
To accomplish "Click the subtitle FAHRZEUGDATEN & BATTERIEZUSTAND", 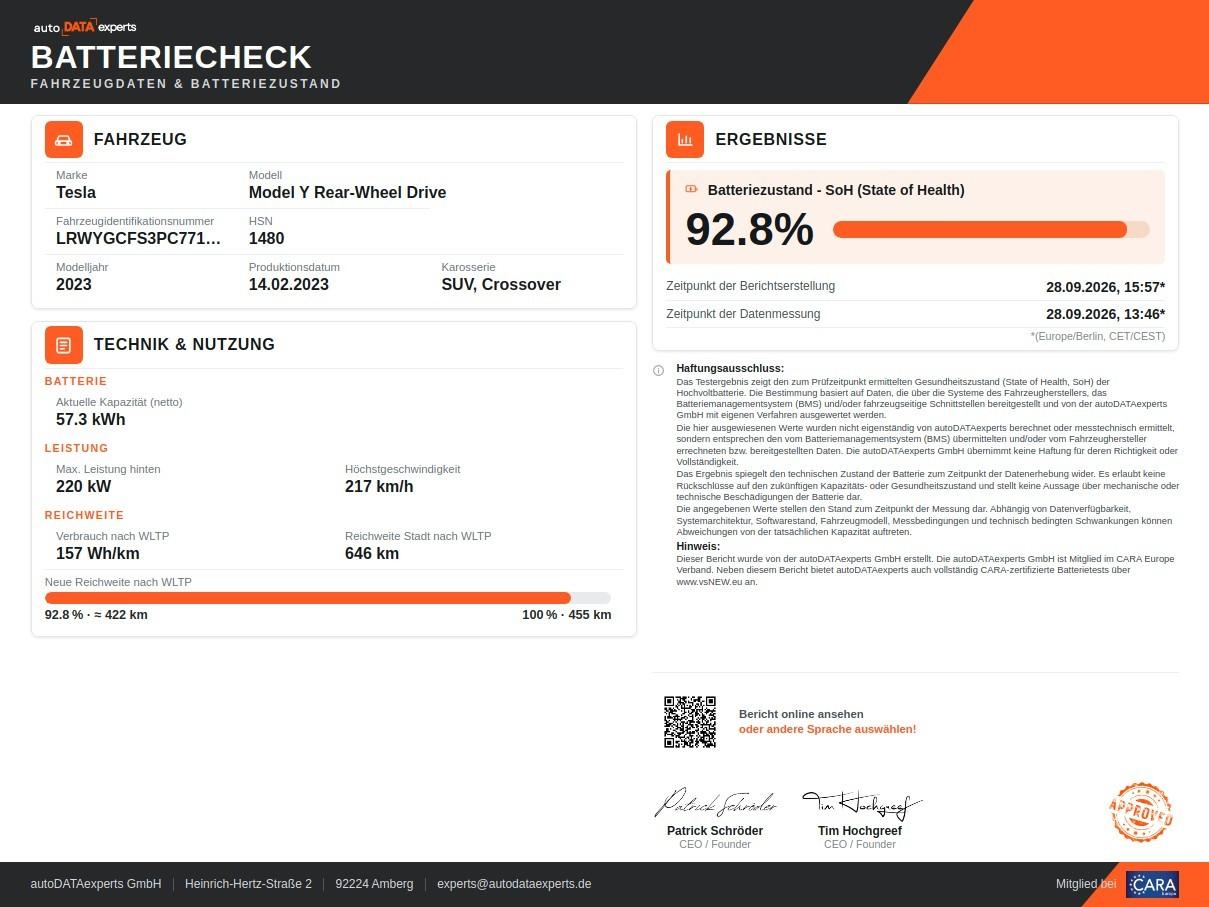I will tap(186, 84).
